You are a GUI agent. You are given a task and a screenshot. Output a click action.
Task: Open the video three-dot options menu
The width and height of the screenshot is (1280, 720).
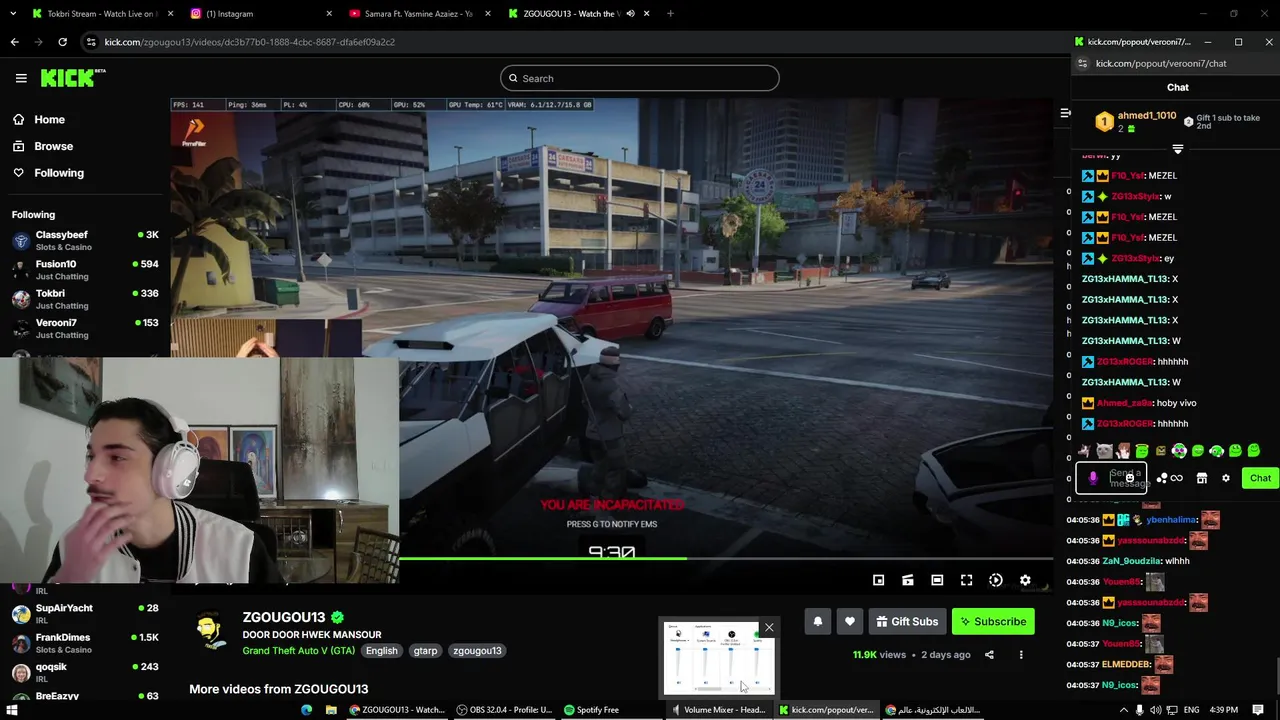tap(1021, 655)
